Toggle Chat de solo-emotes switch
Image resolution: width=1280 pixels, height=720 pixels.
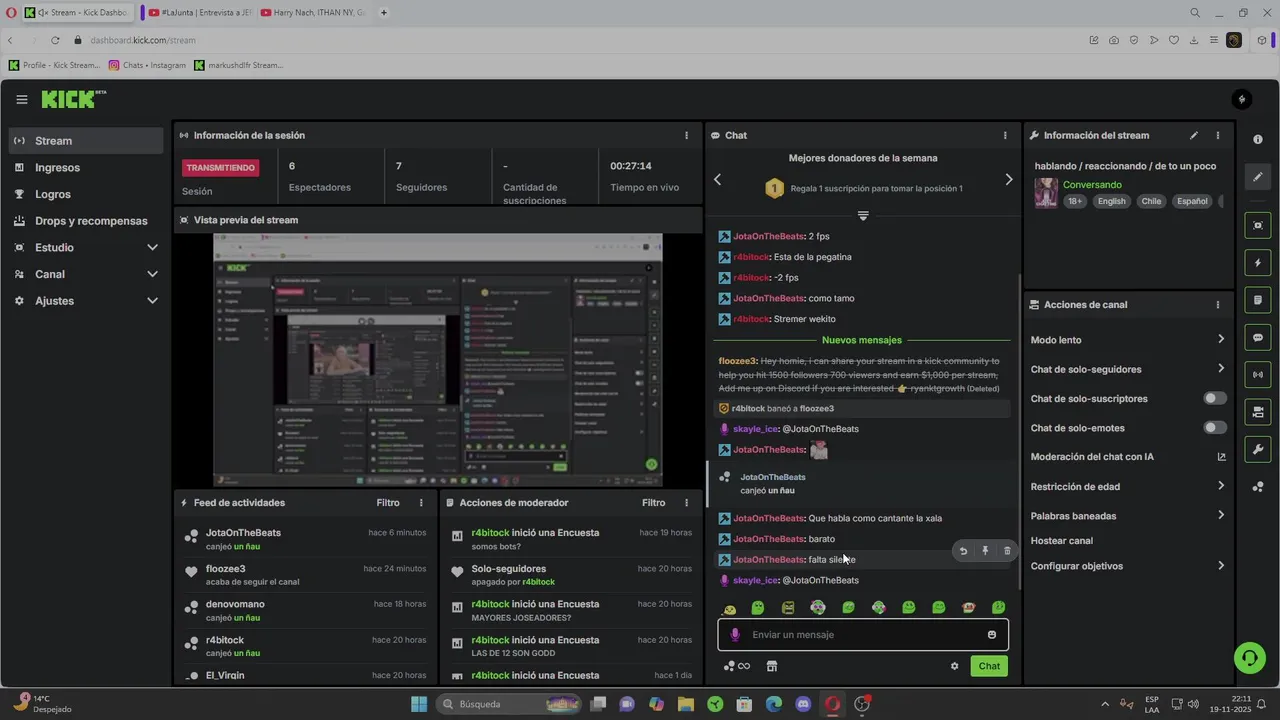1215,428
